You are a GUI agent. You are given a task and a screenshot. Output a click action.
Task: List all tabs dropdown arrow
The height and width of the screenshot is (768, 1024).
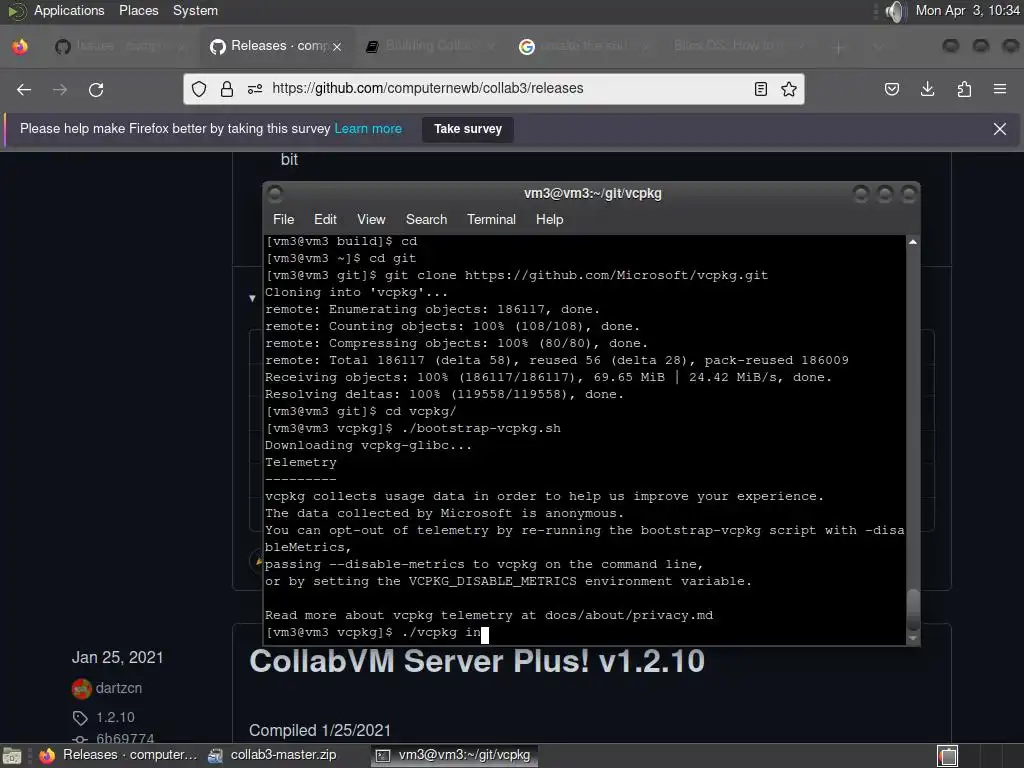click(878, 47)
